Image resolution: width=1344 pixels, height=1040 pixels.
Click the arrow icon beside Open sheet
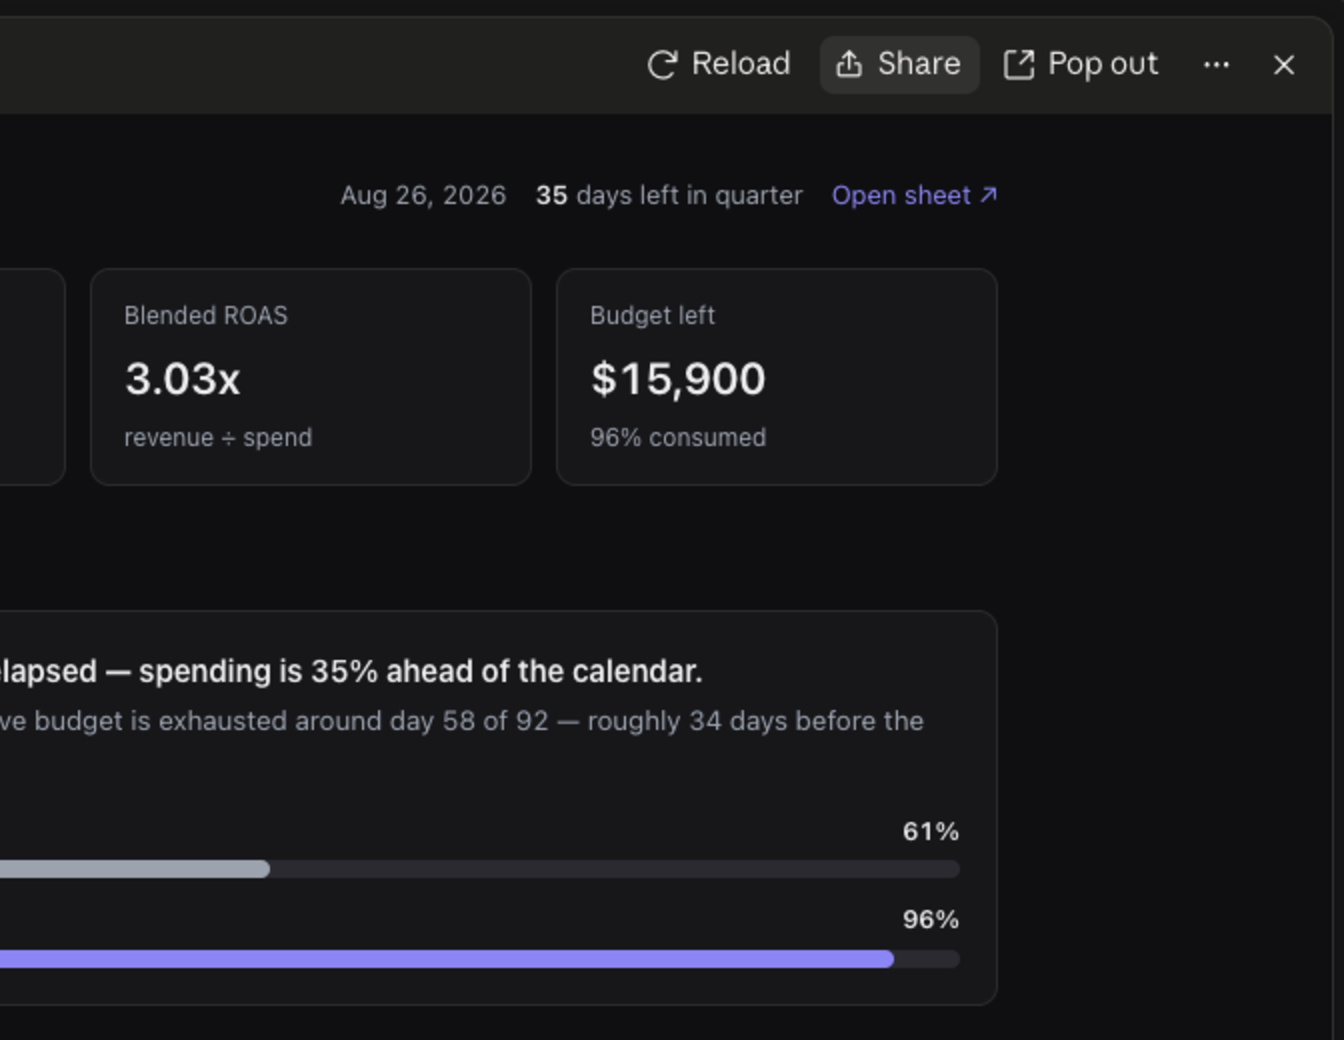(988, 194)
